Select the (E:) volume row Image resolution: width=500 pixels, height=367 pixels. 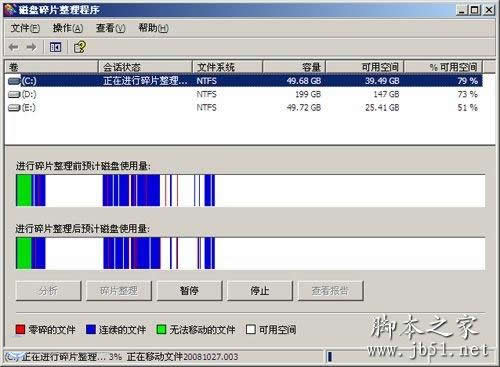coord(244,108)
